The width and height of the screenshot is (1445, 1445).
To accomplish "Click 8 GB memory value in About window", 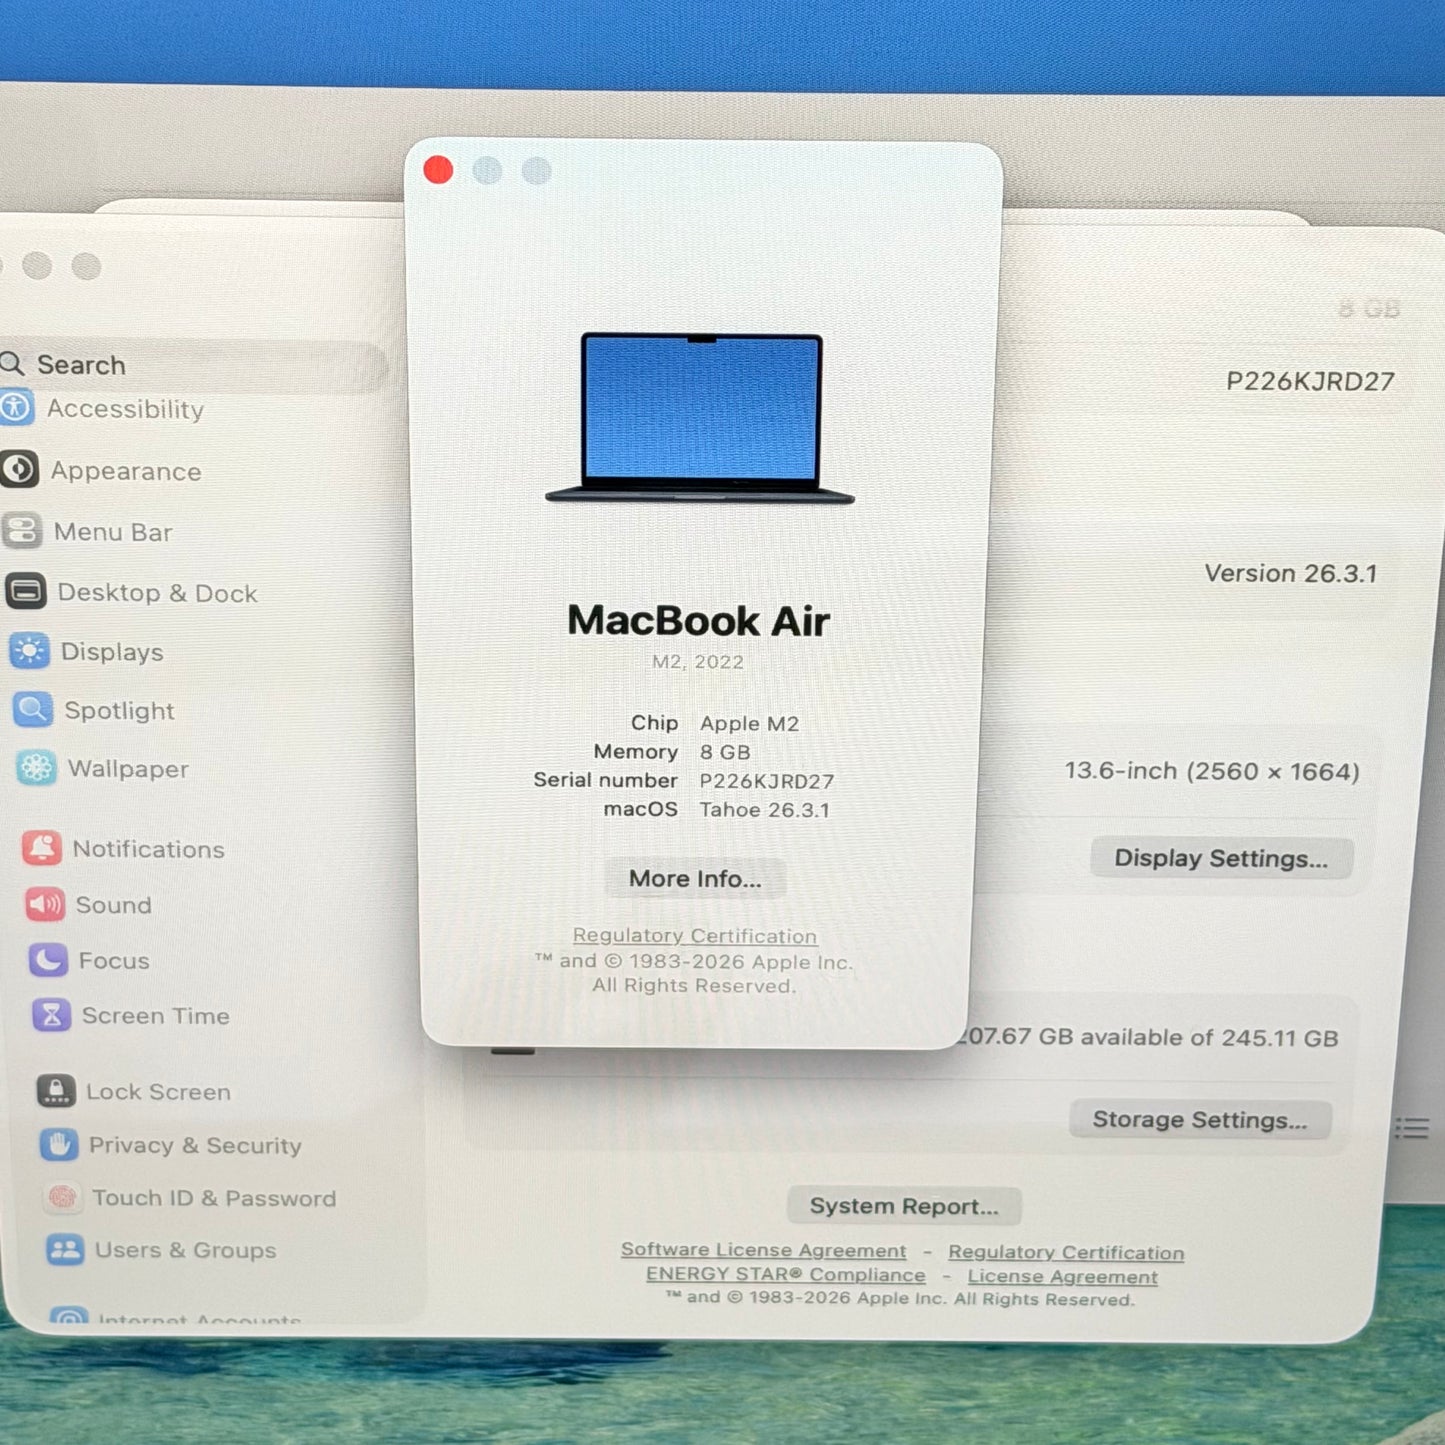I will (x=725, y=752).
